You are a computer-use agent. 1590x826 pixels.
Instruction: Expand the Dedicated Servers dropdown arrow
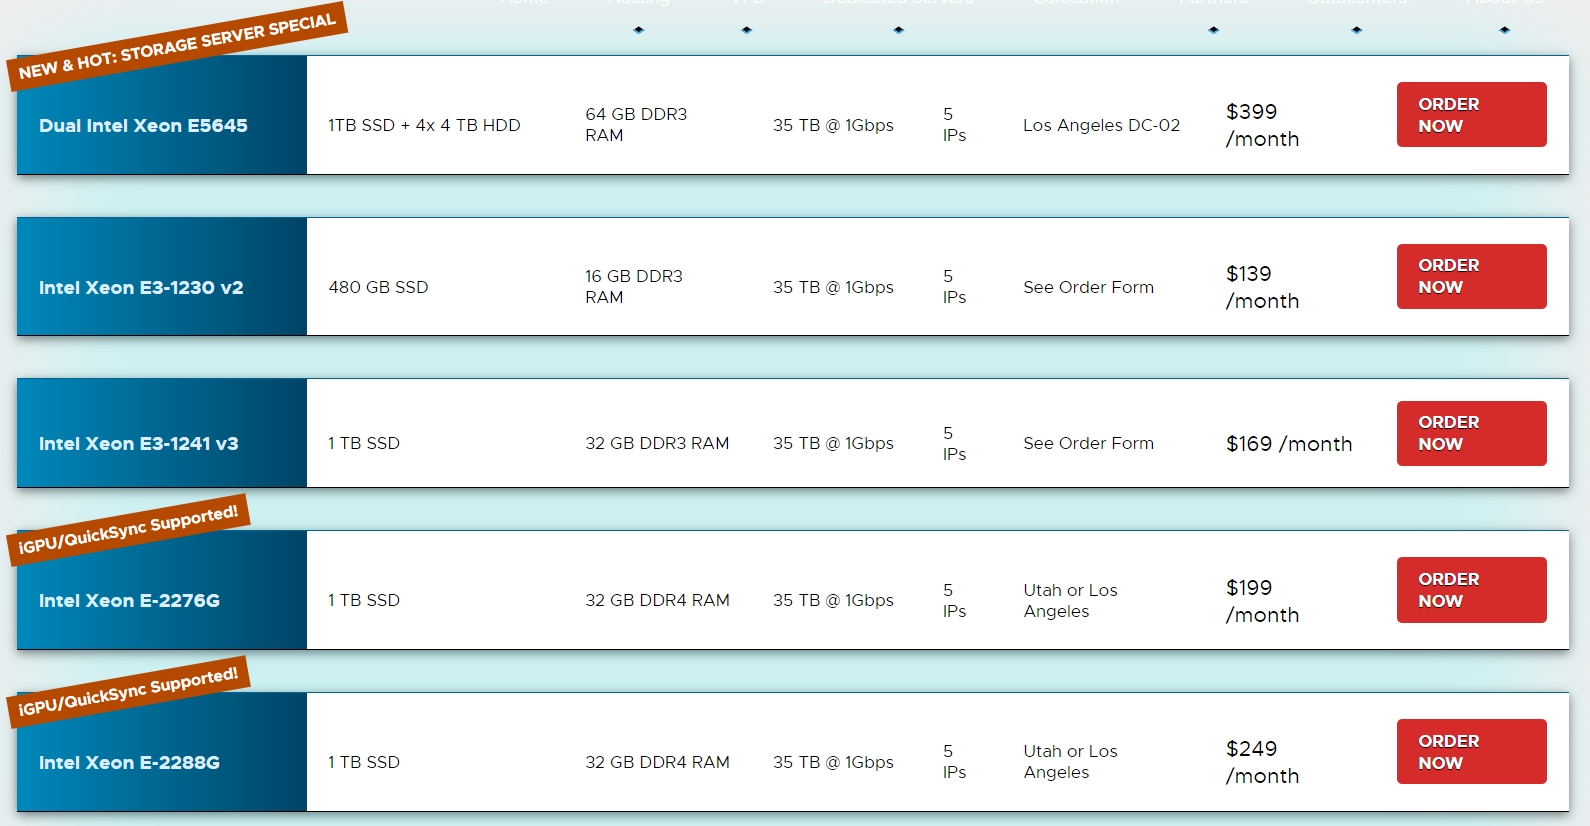[x=899, y=30]
